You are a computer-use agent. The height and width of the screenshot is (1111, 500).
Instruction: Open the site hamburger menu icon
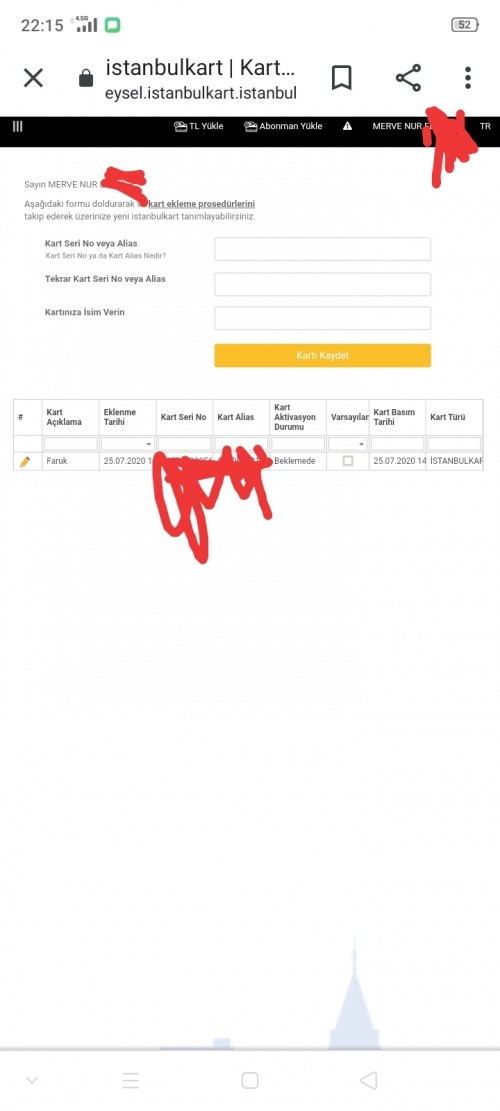point(18,126)
